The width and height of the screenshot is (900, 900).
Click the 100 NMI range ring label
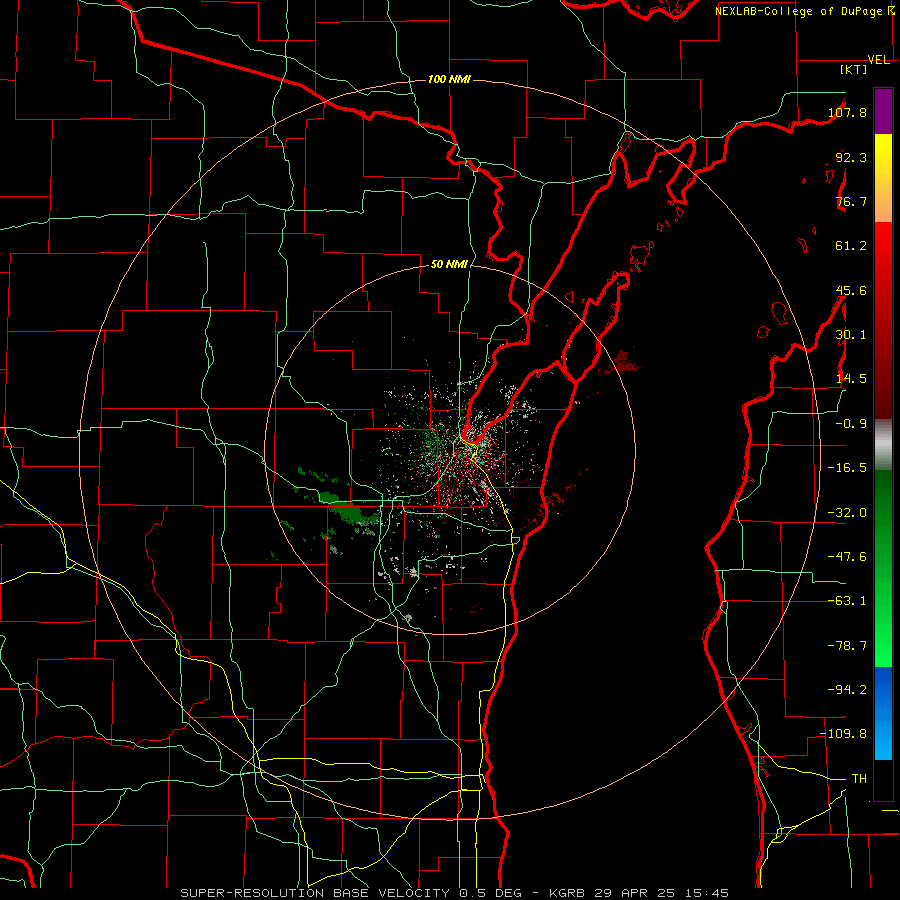(x=449, y=79)
